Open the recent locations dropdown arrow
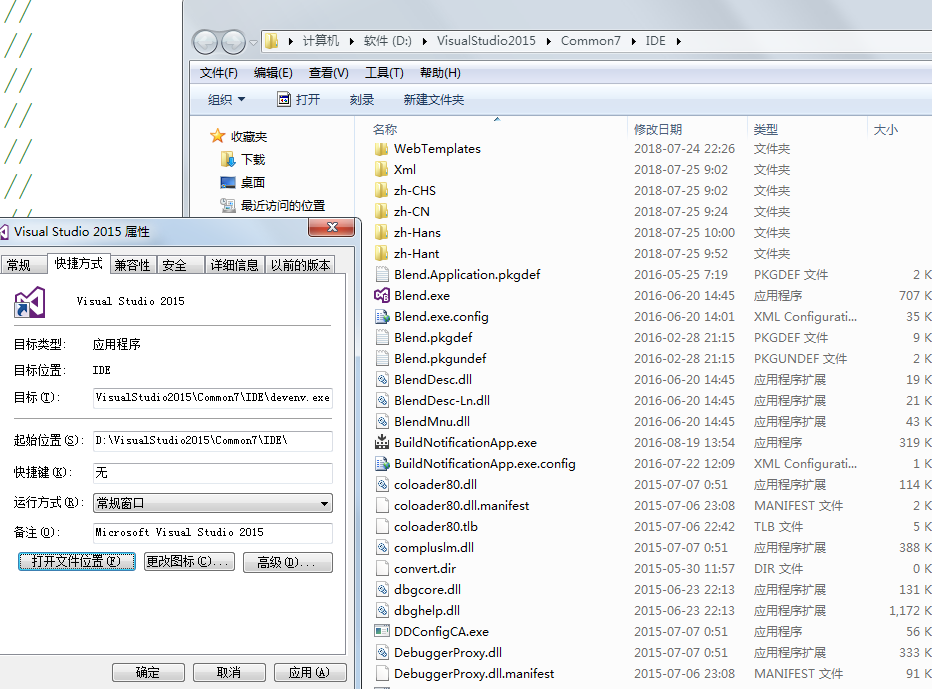932x689 pixels. [x=253, y=43]
